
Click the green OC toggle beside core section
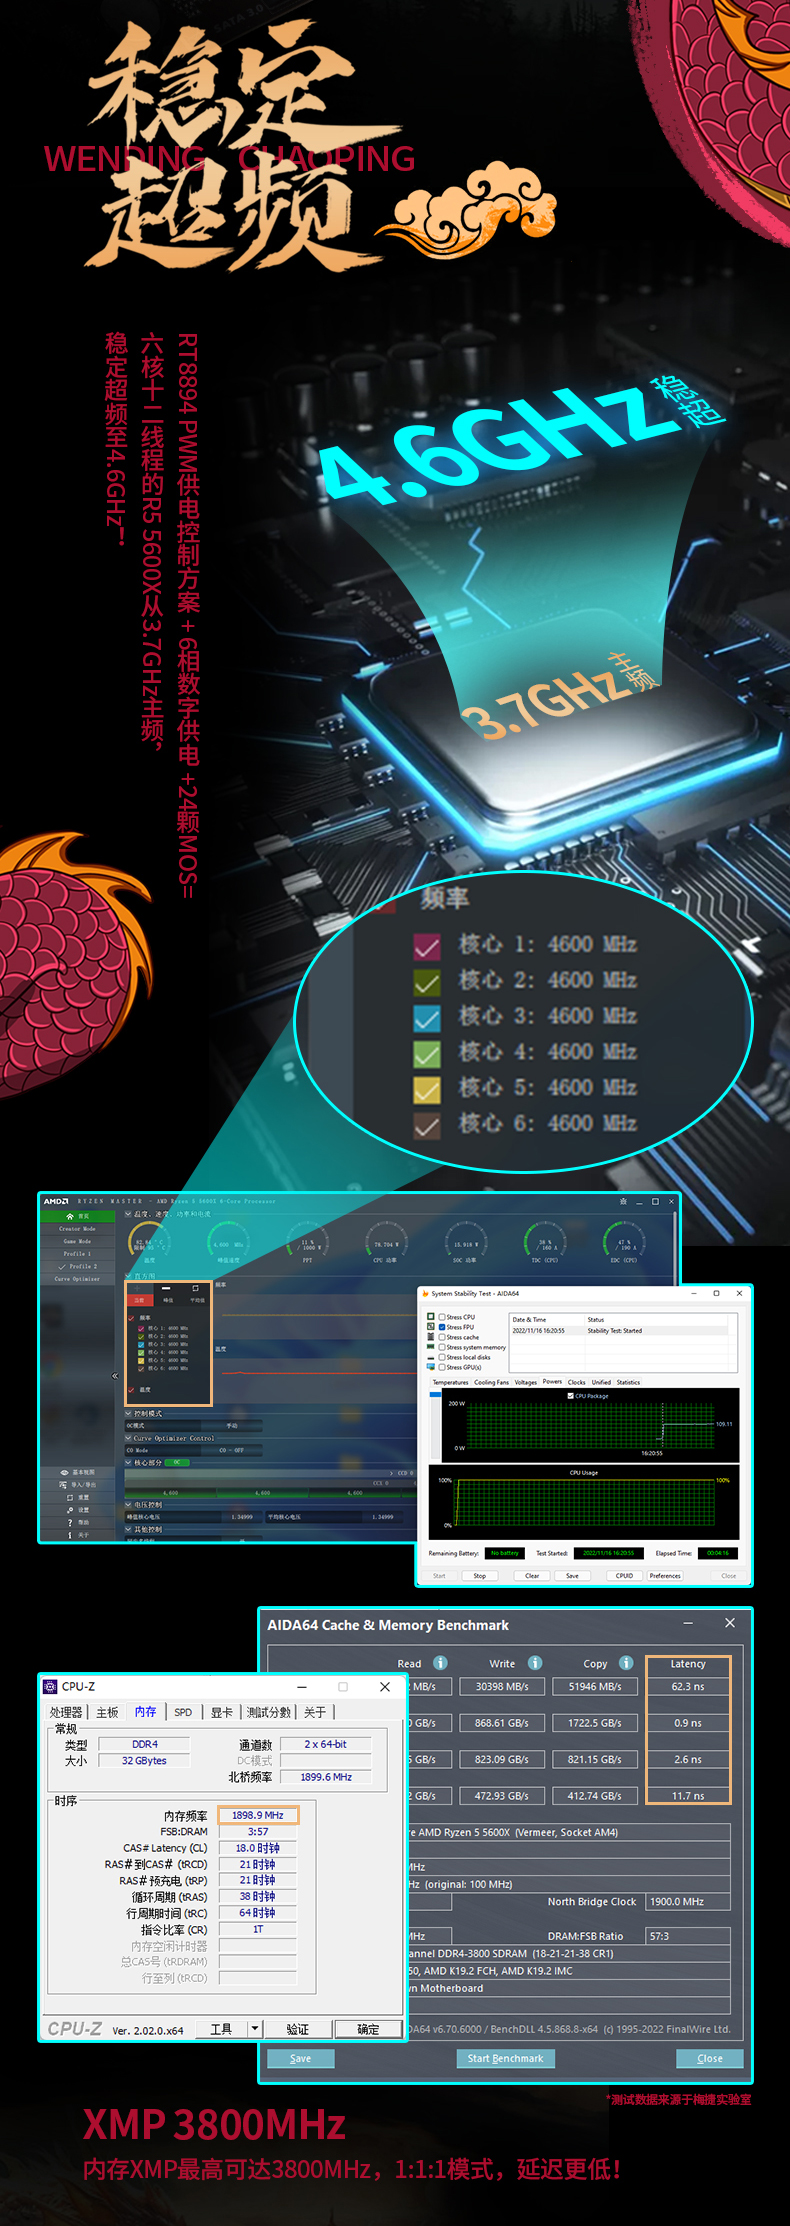176,1462
